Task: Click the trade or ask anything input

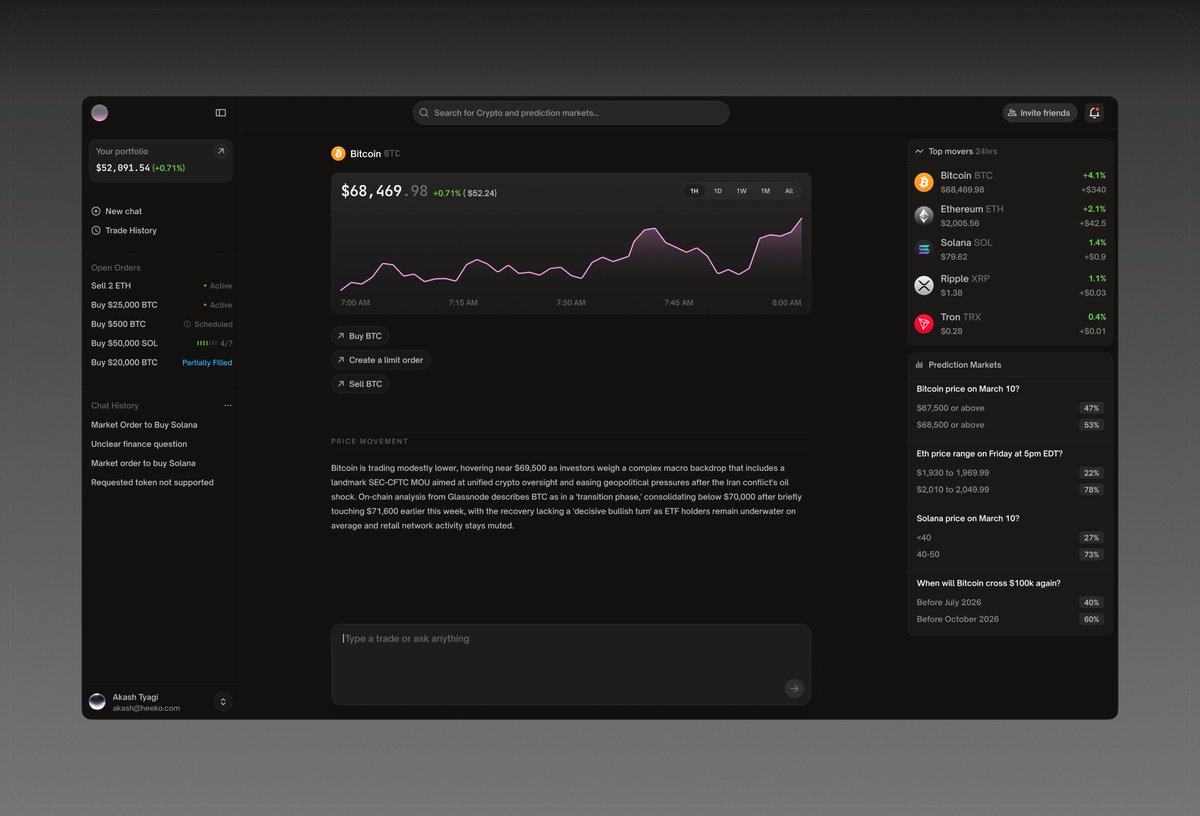Action: pyautogui.click(x=571, y=664)
